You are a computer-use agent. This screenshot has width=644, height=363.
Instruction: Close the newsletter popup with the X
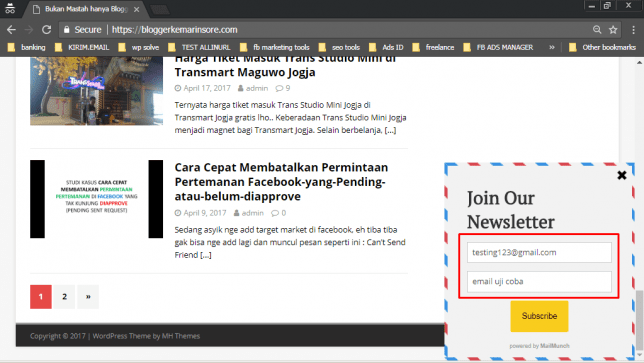(622, 175)
